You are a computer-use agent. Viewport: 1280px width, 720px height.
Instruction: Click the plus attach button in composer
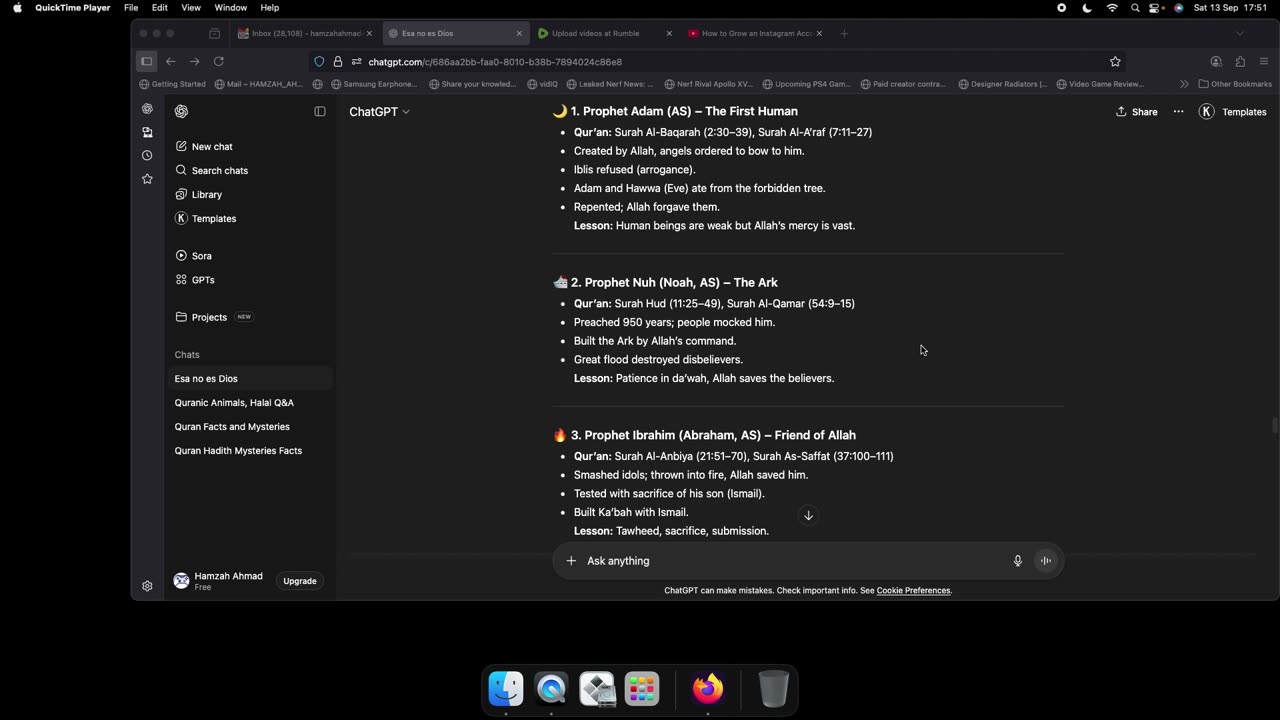(x=571, y=561)
